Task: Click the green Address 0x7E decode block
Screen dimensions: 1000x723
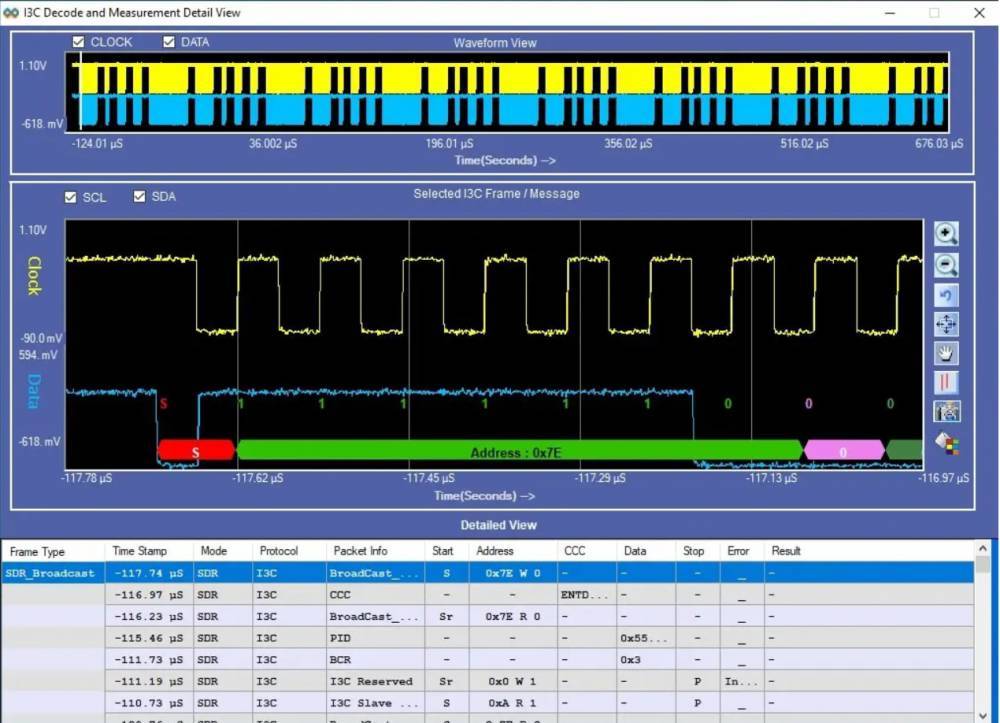Action: coord(516,453)
